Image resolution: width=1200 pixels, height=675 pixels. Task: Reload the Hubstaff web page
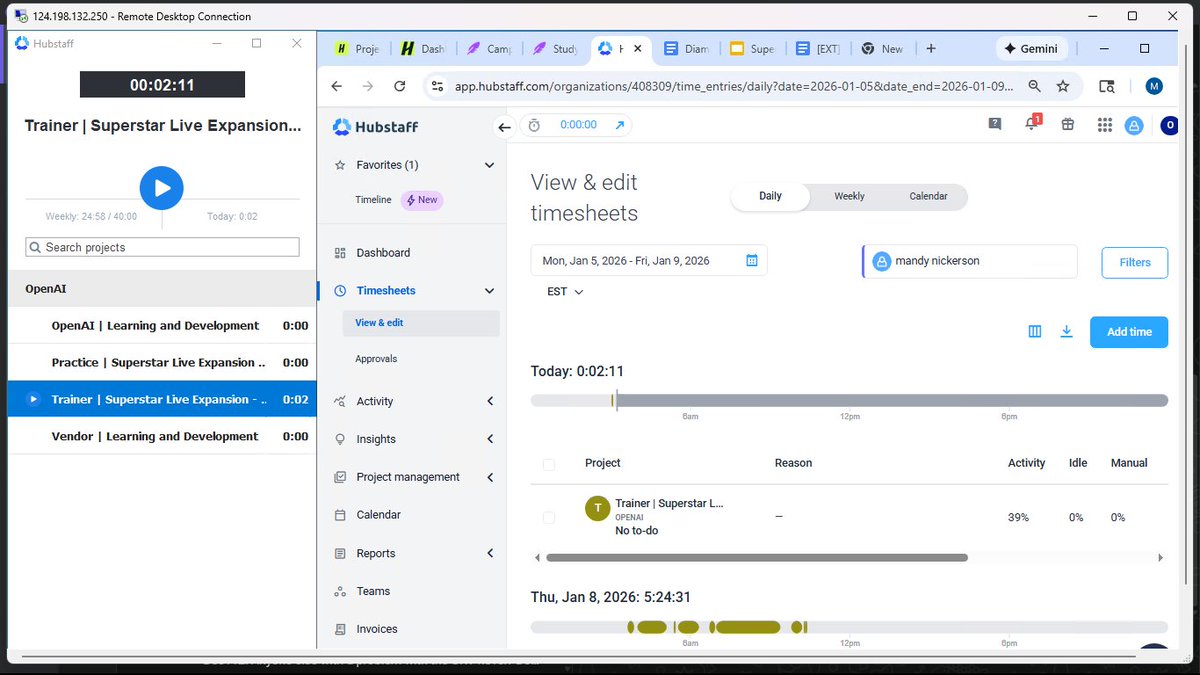pos(400,87)
